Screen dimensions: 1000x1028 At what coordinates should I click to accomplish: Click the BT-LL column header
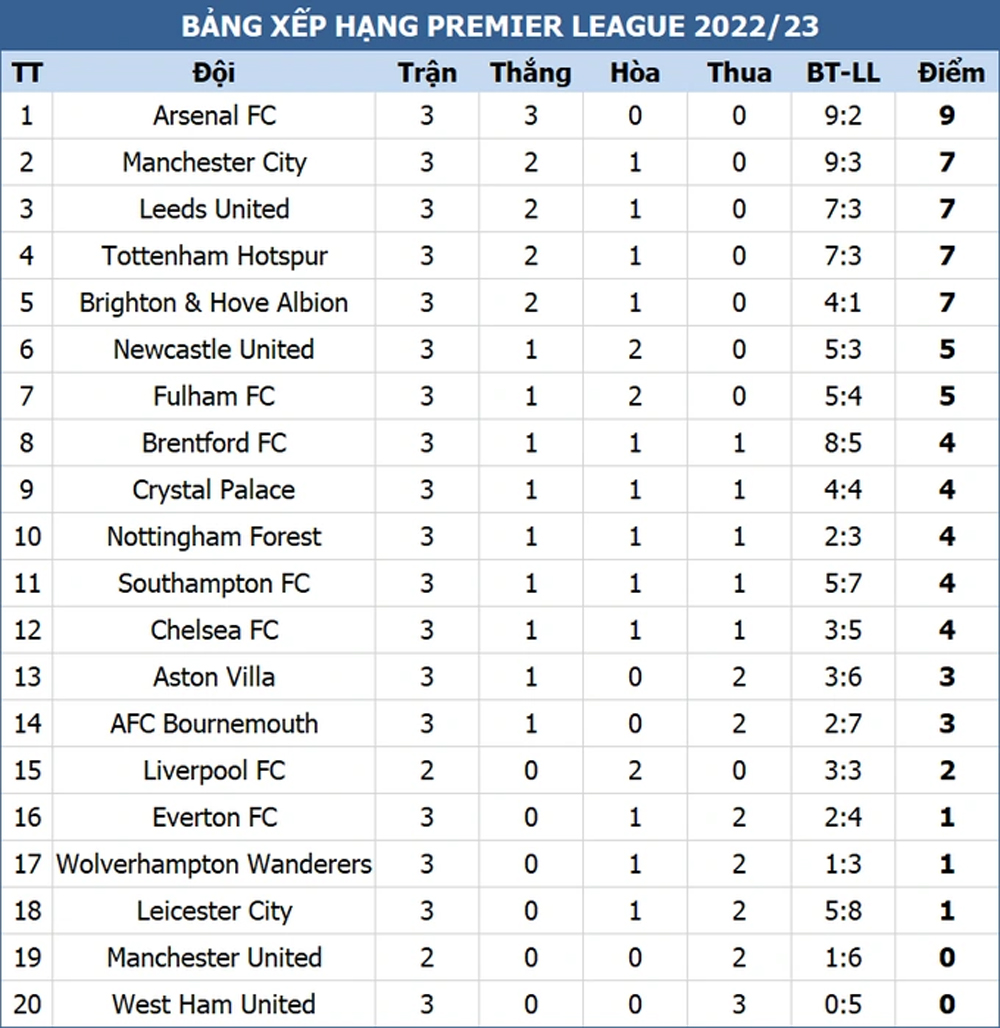pos(843,72)
